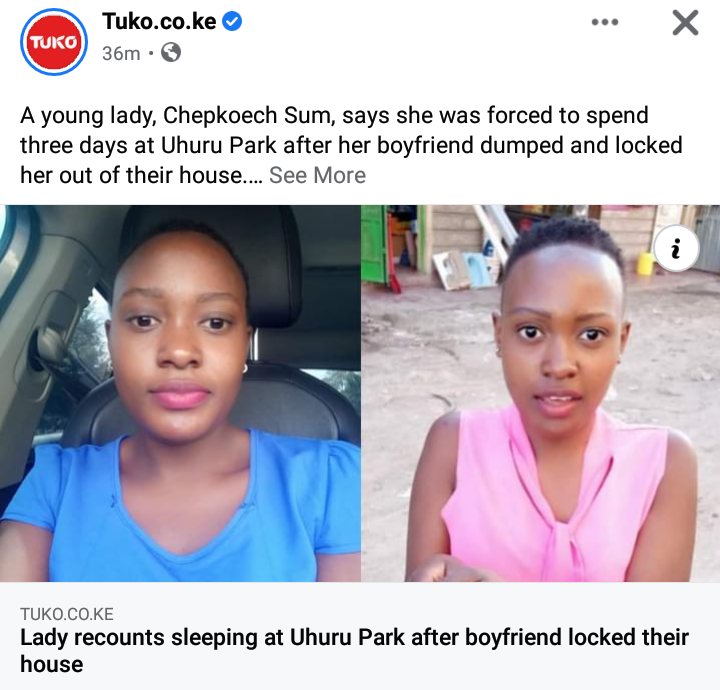Screen dimensions: 720x690
Task: Open the Lady recounts sleeping headline link
Action: pos(354,651)
